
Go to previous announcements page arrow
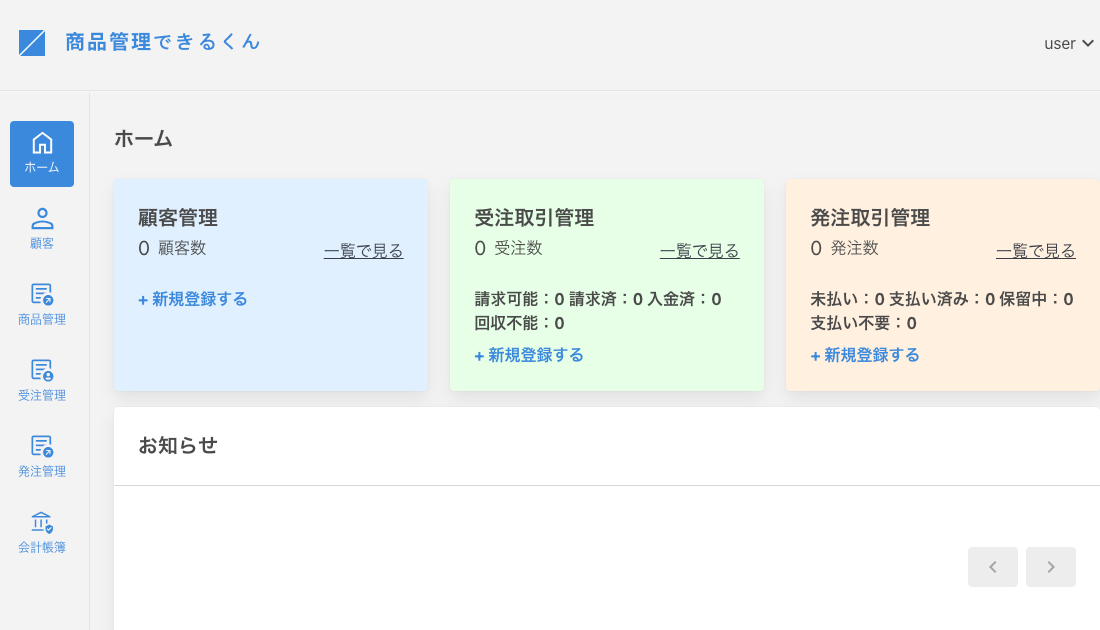[x=992, y=567]
